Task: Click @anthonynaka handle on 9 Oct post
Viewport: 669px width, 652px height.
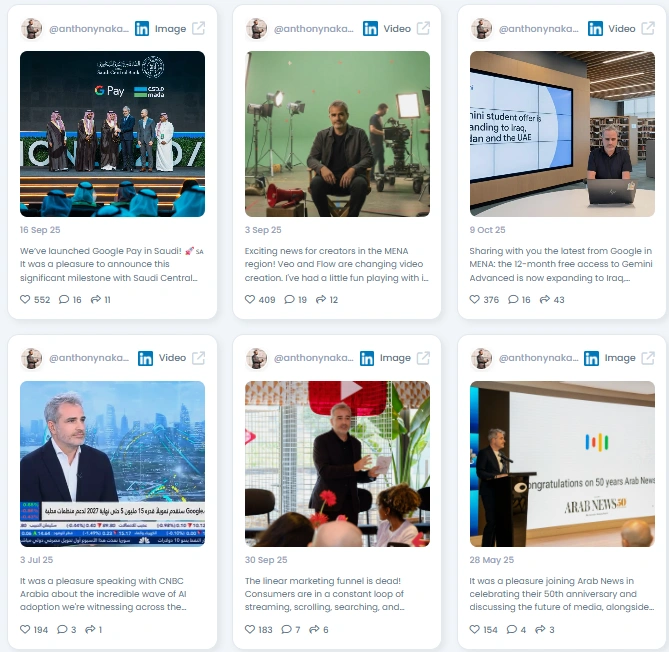Action: pos(538,29)
